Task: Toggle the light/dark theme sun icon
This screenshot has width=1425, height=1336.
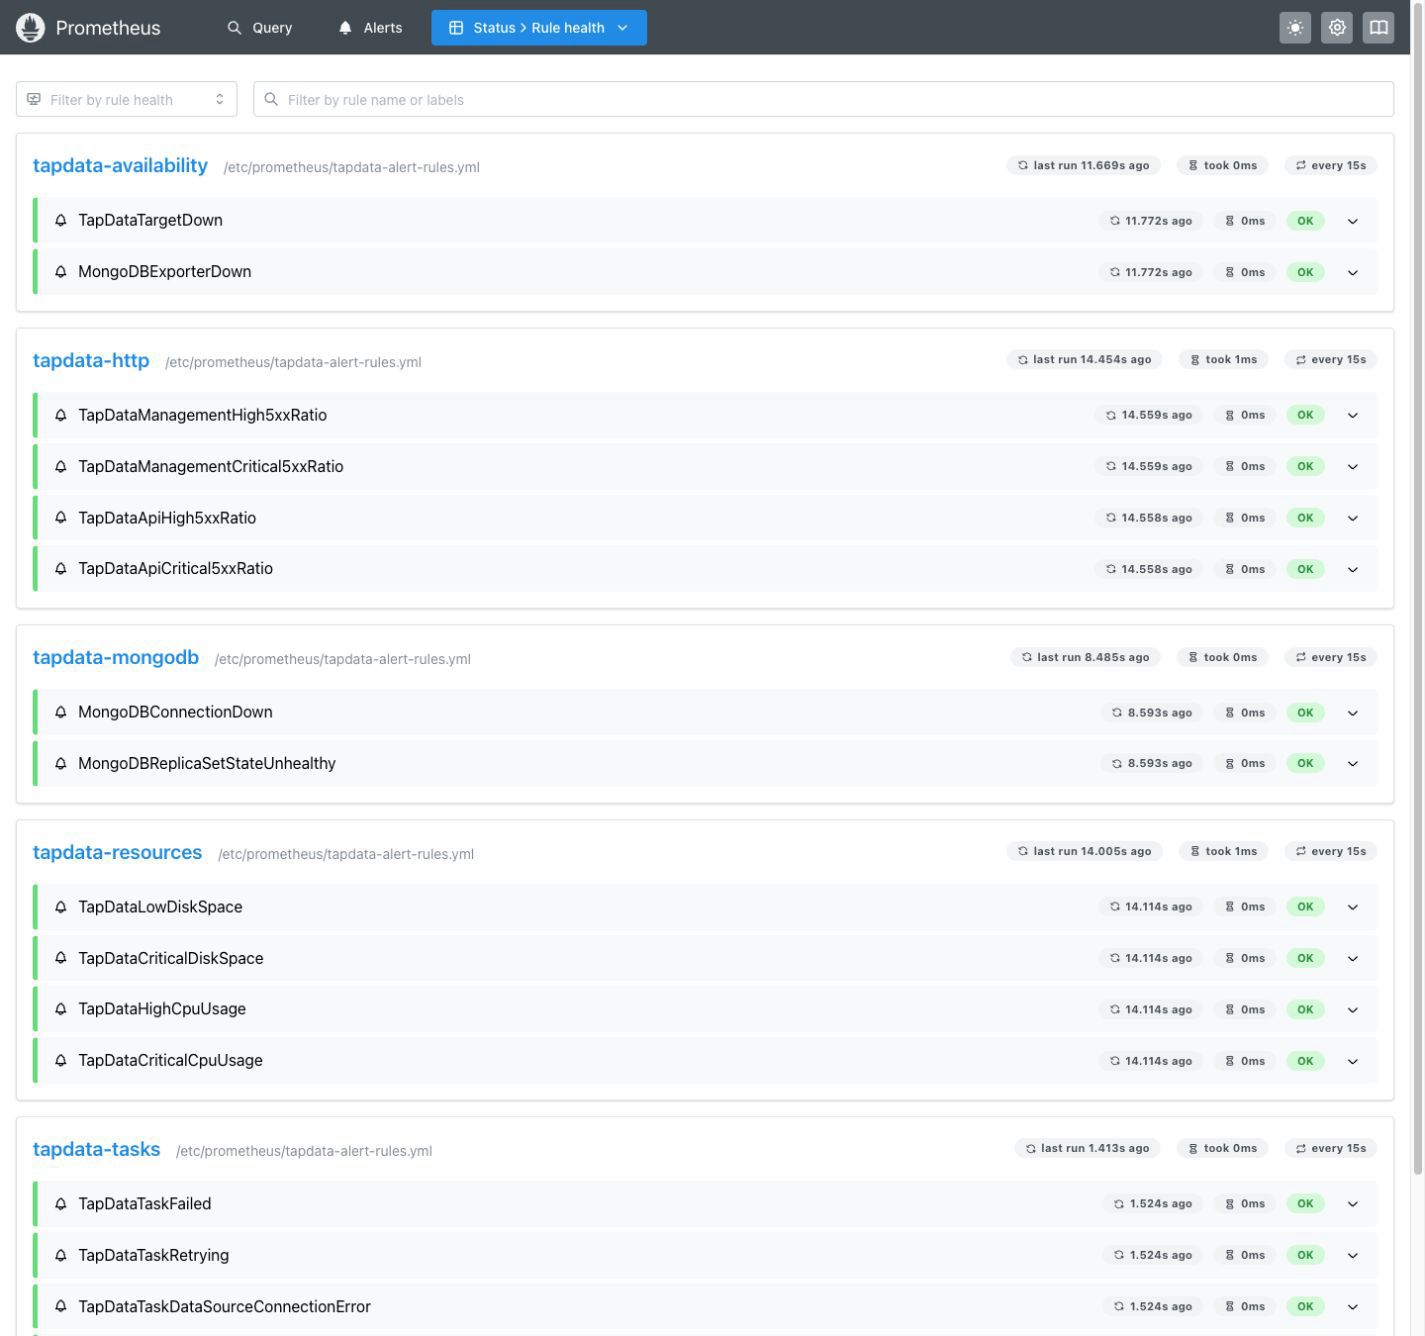Action: [x=1295, y=28]
